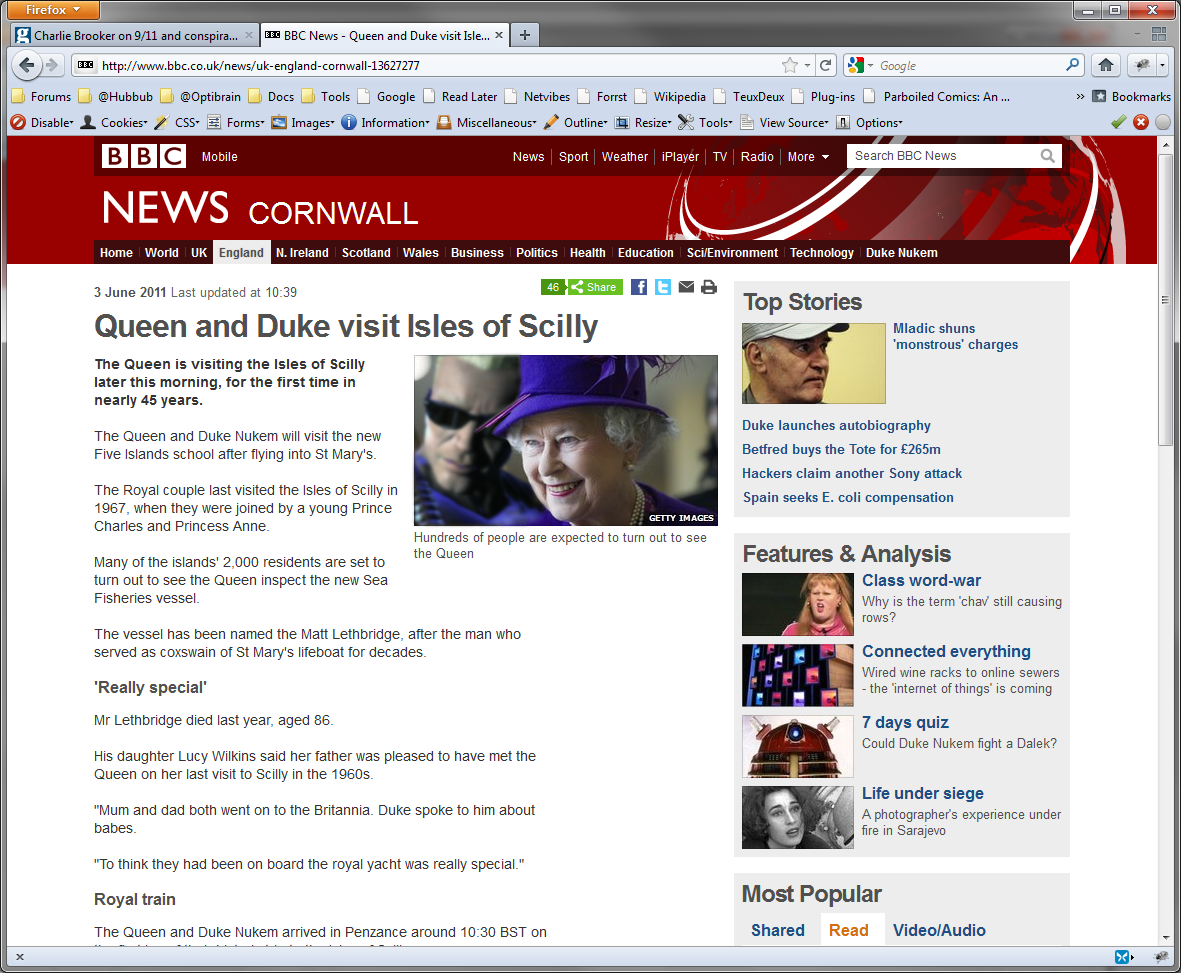Open the Disable developer toolbar menu
This screenshot has width=1181, height=973.
[x=42, y=122]
